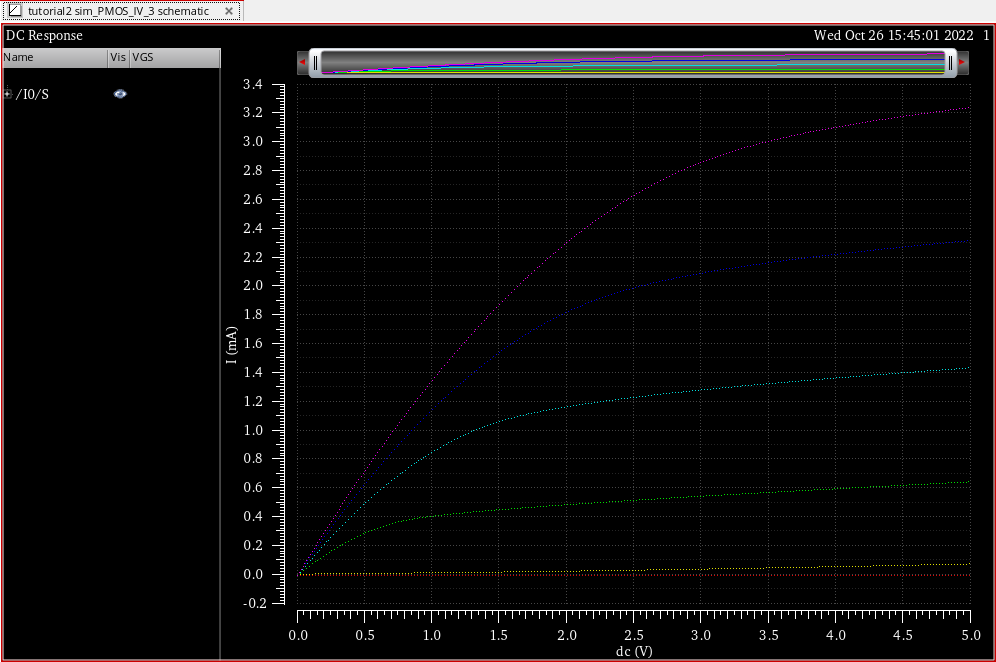Click the 2.0 y-axis tick label
Image resolution: width=996 pixels, height=662 pixels.
click(253, 285)
